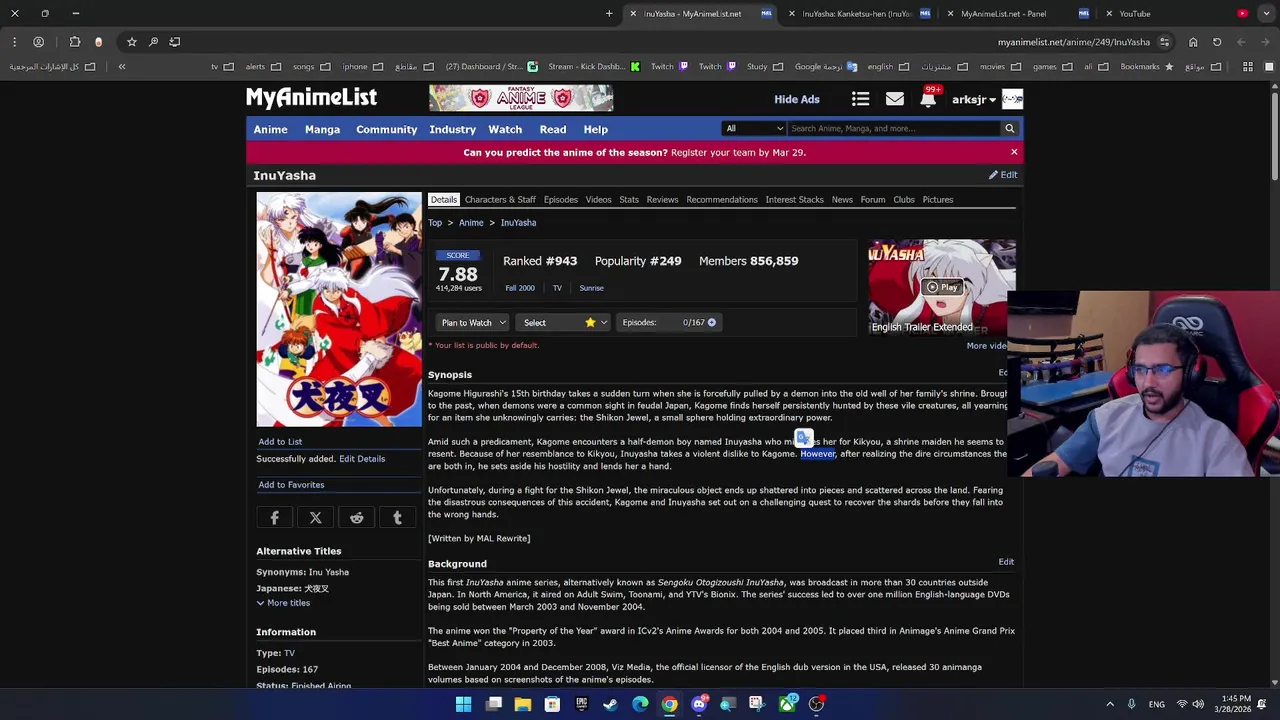
Task: Open the Fall 2000 season link
Action: [x=519, y=288]
